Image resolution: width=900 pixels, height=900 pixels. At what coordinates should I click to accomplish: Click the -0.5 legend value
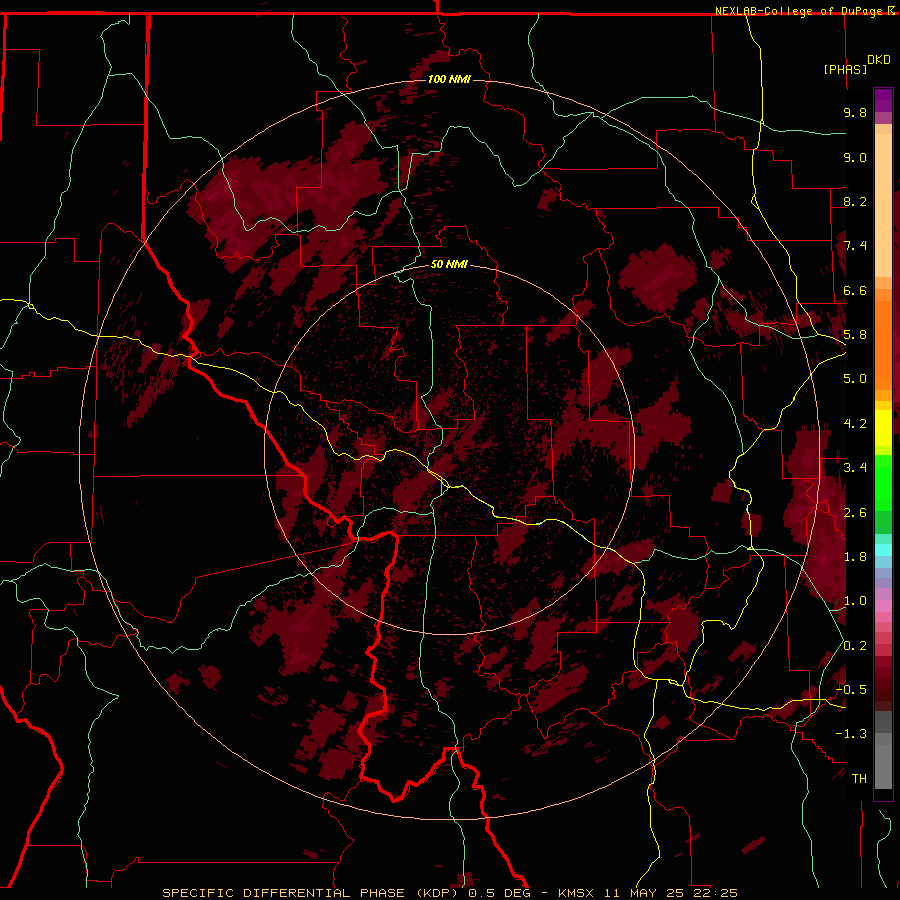(x=851, y=689)
